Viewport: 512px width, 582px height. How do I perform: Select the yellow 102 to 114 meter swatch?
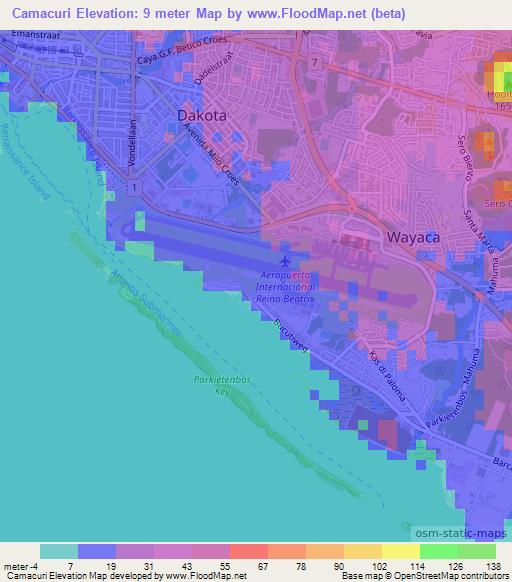[x=401, y=551]
